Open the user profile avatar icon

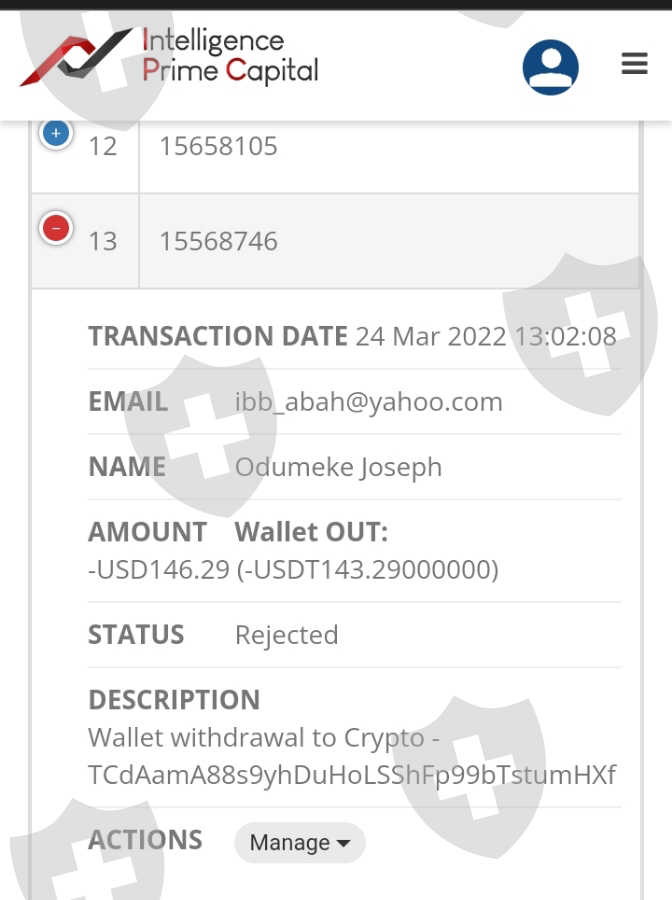click(550, 67)
